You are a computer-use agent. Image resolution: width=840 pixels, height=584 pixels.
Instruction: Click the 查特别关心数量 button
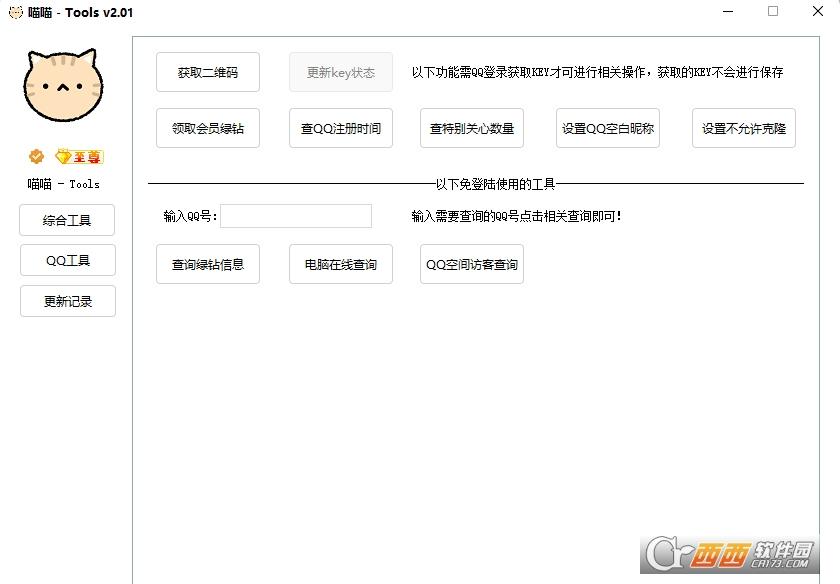[472, 128]
